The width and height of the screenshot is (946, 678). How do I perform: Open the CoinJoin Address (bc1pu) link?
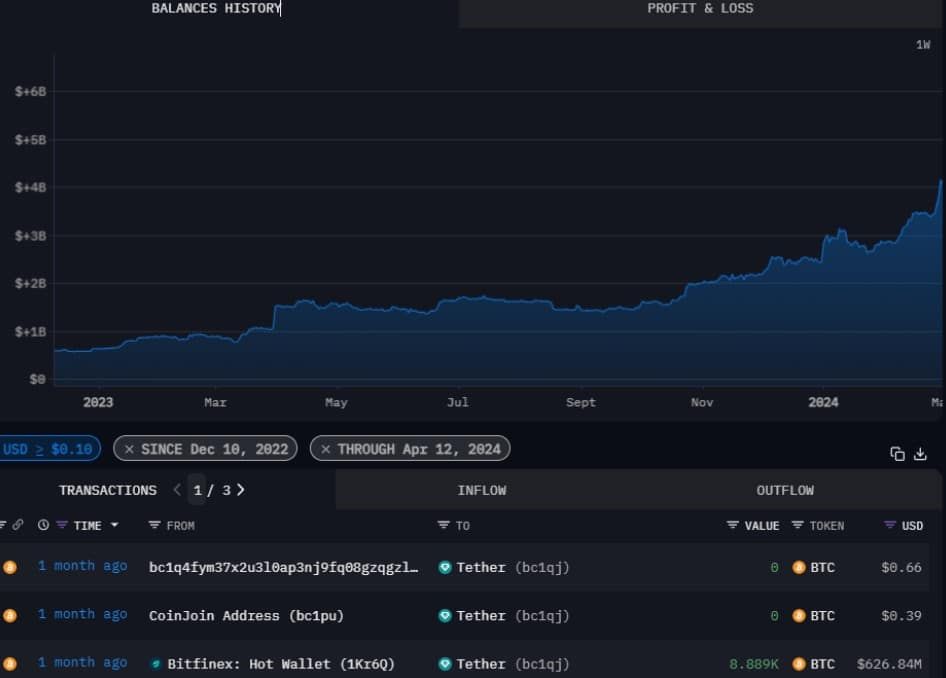[246, 616]
